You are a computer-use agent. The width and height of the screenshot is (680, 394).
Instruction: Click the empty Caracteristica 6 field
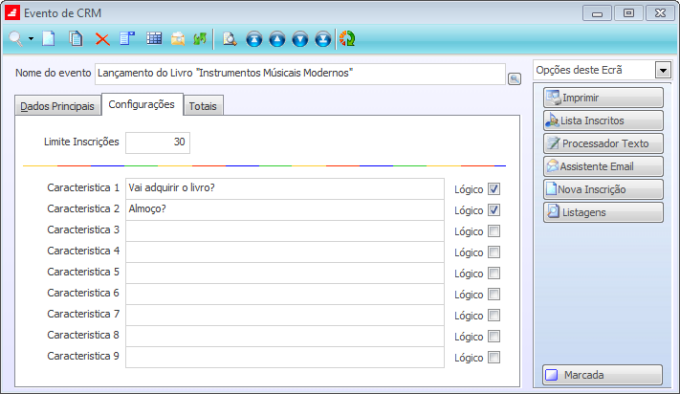pos(285,294)
